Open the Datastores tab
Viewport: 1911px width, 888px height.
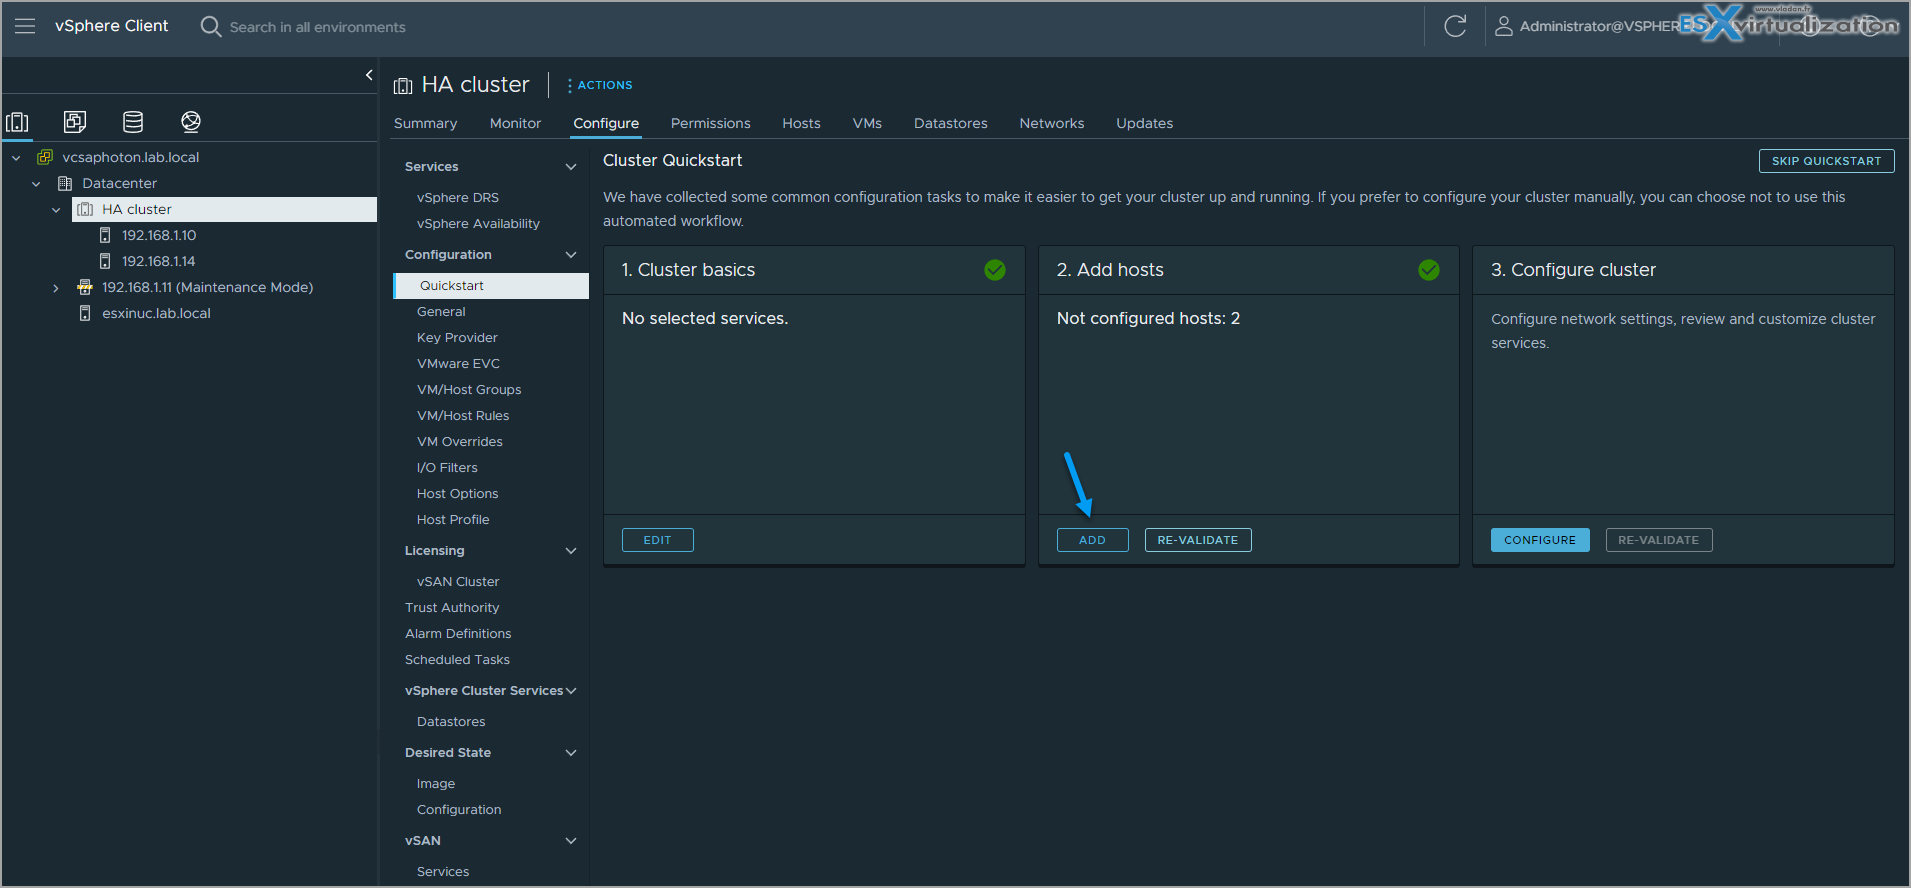(950, 123)
